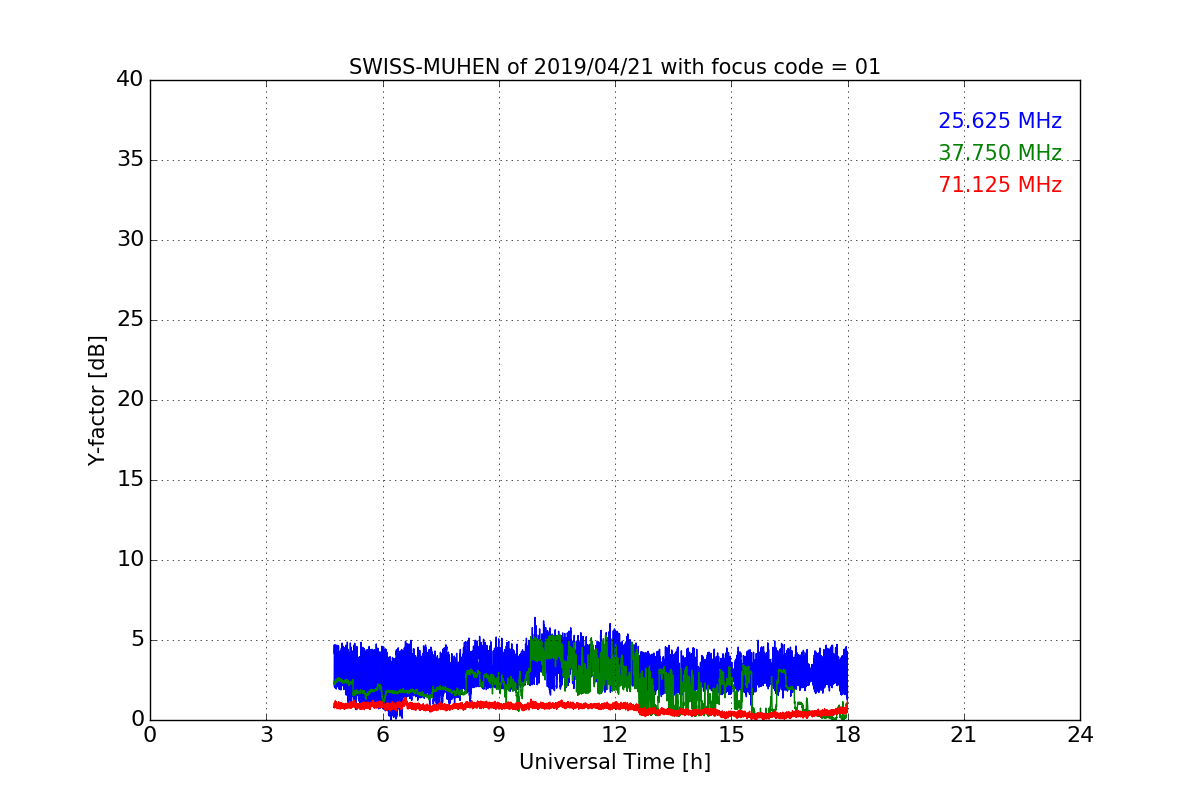Image resolution: width=1200 pixels, height=800 pixels.
Task: Click the 'Y-factor [dB]' axis label
Action: pyautogui.click(x=97, y=400)
